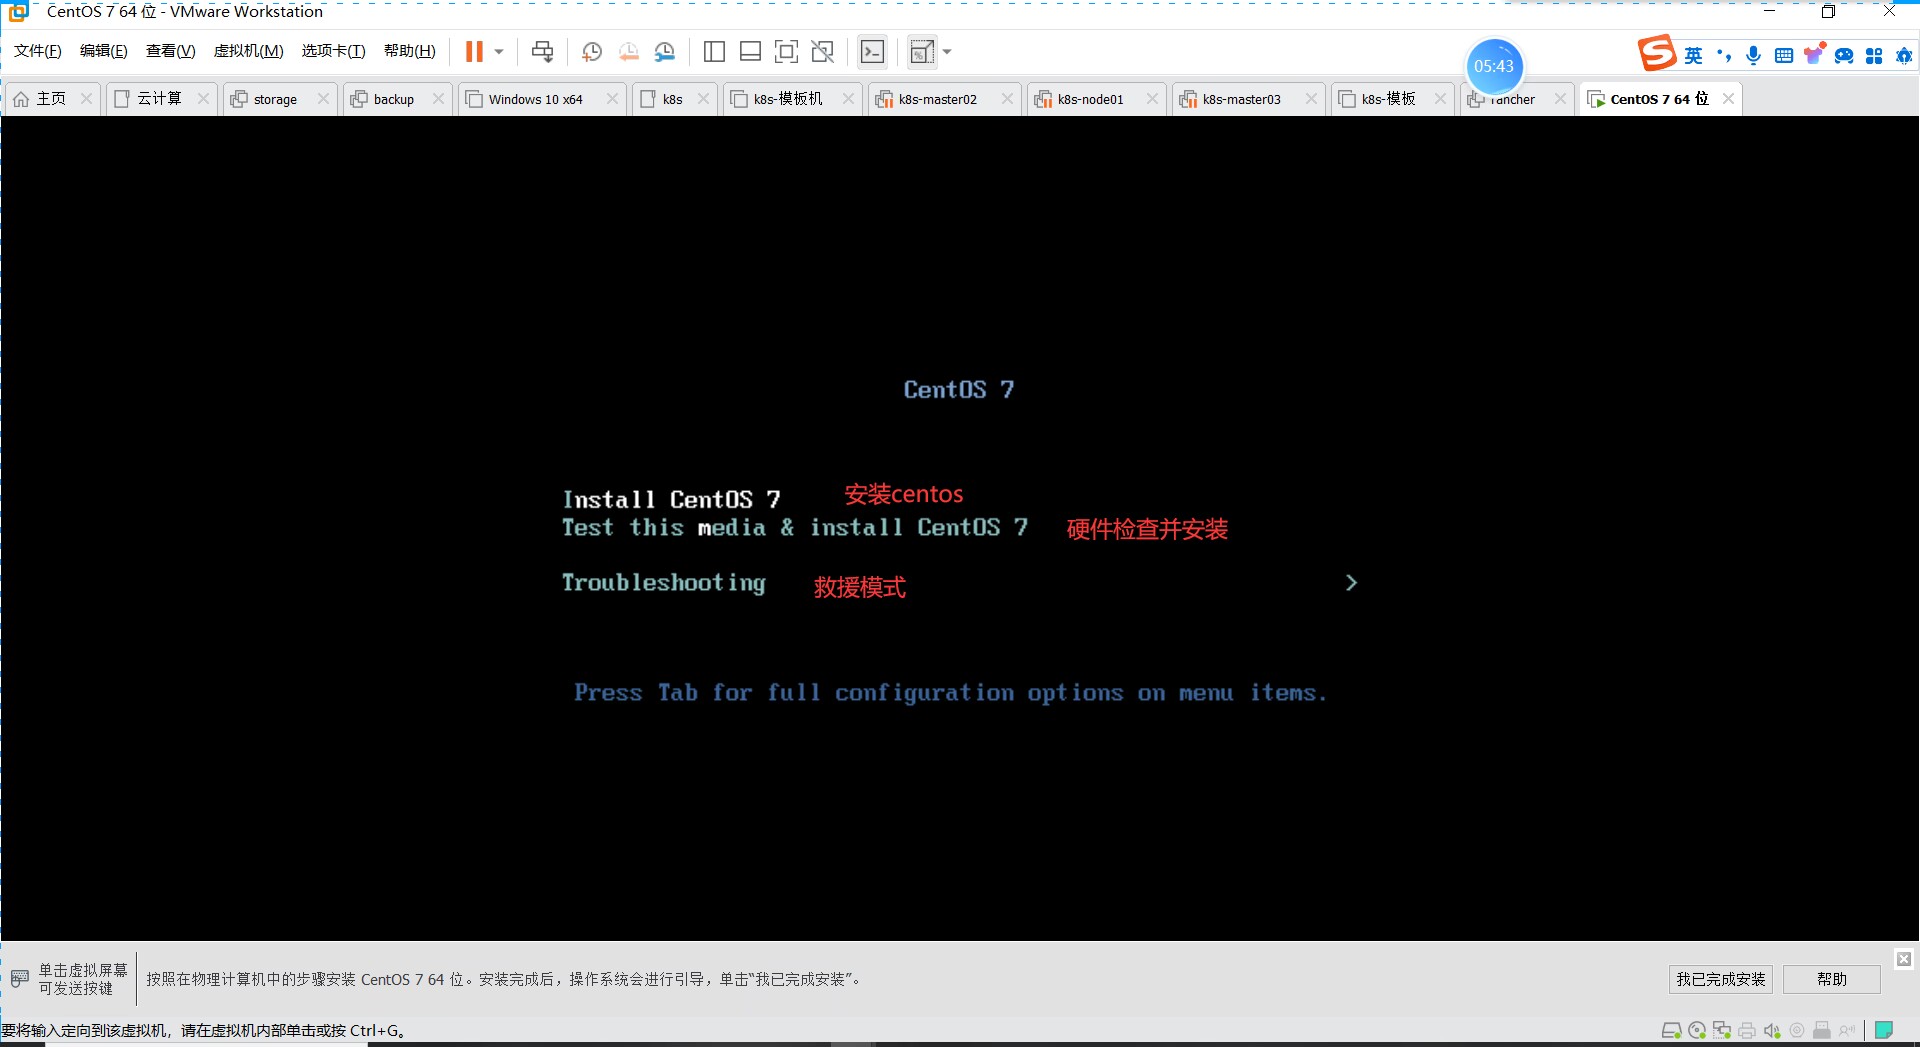
Task: Toggle Unity mode icon
Action: click(x=823, y=52)
